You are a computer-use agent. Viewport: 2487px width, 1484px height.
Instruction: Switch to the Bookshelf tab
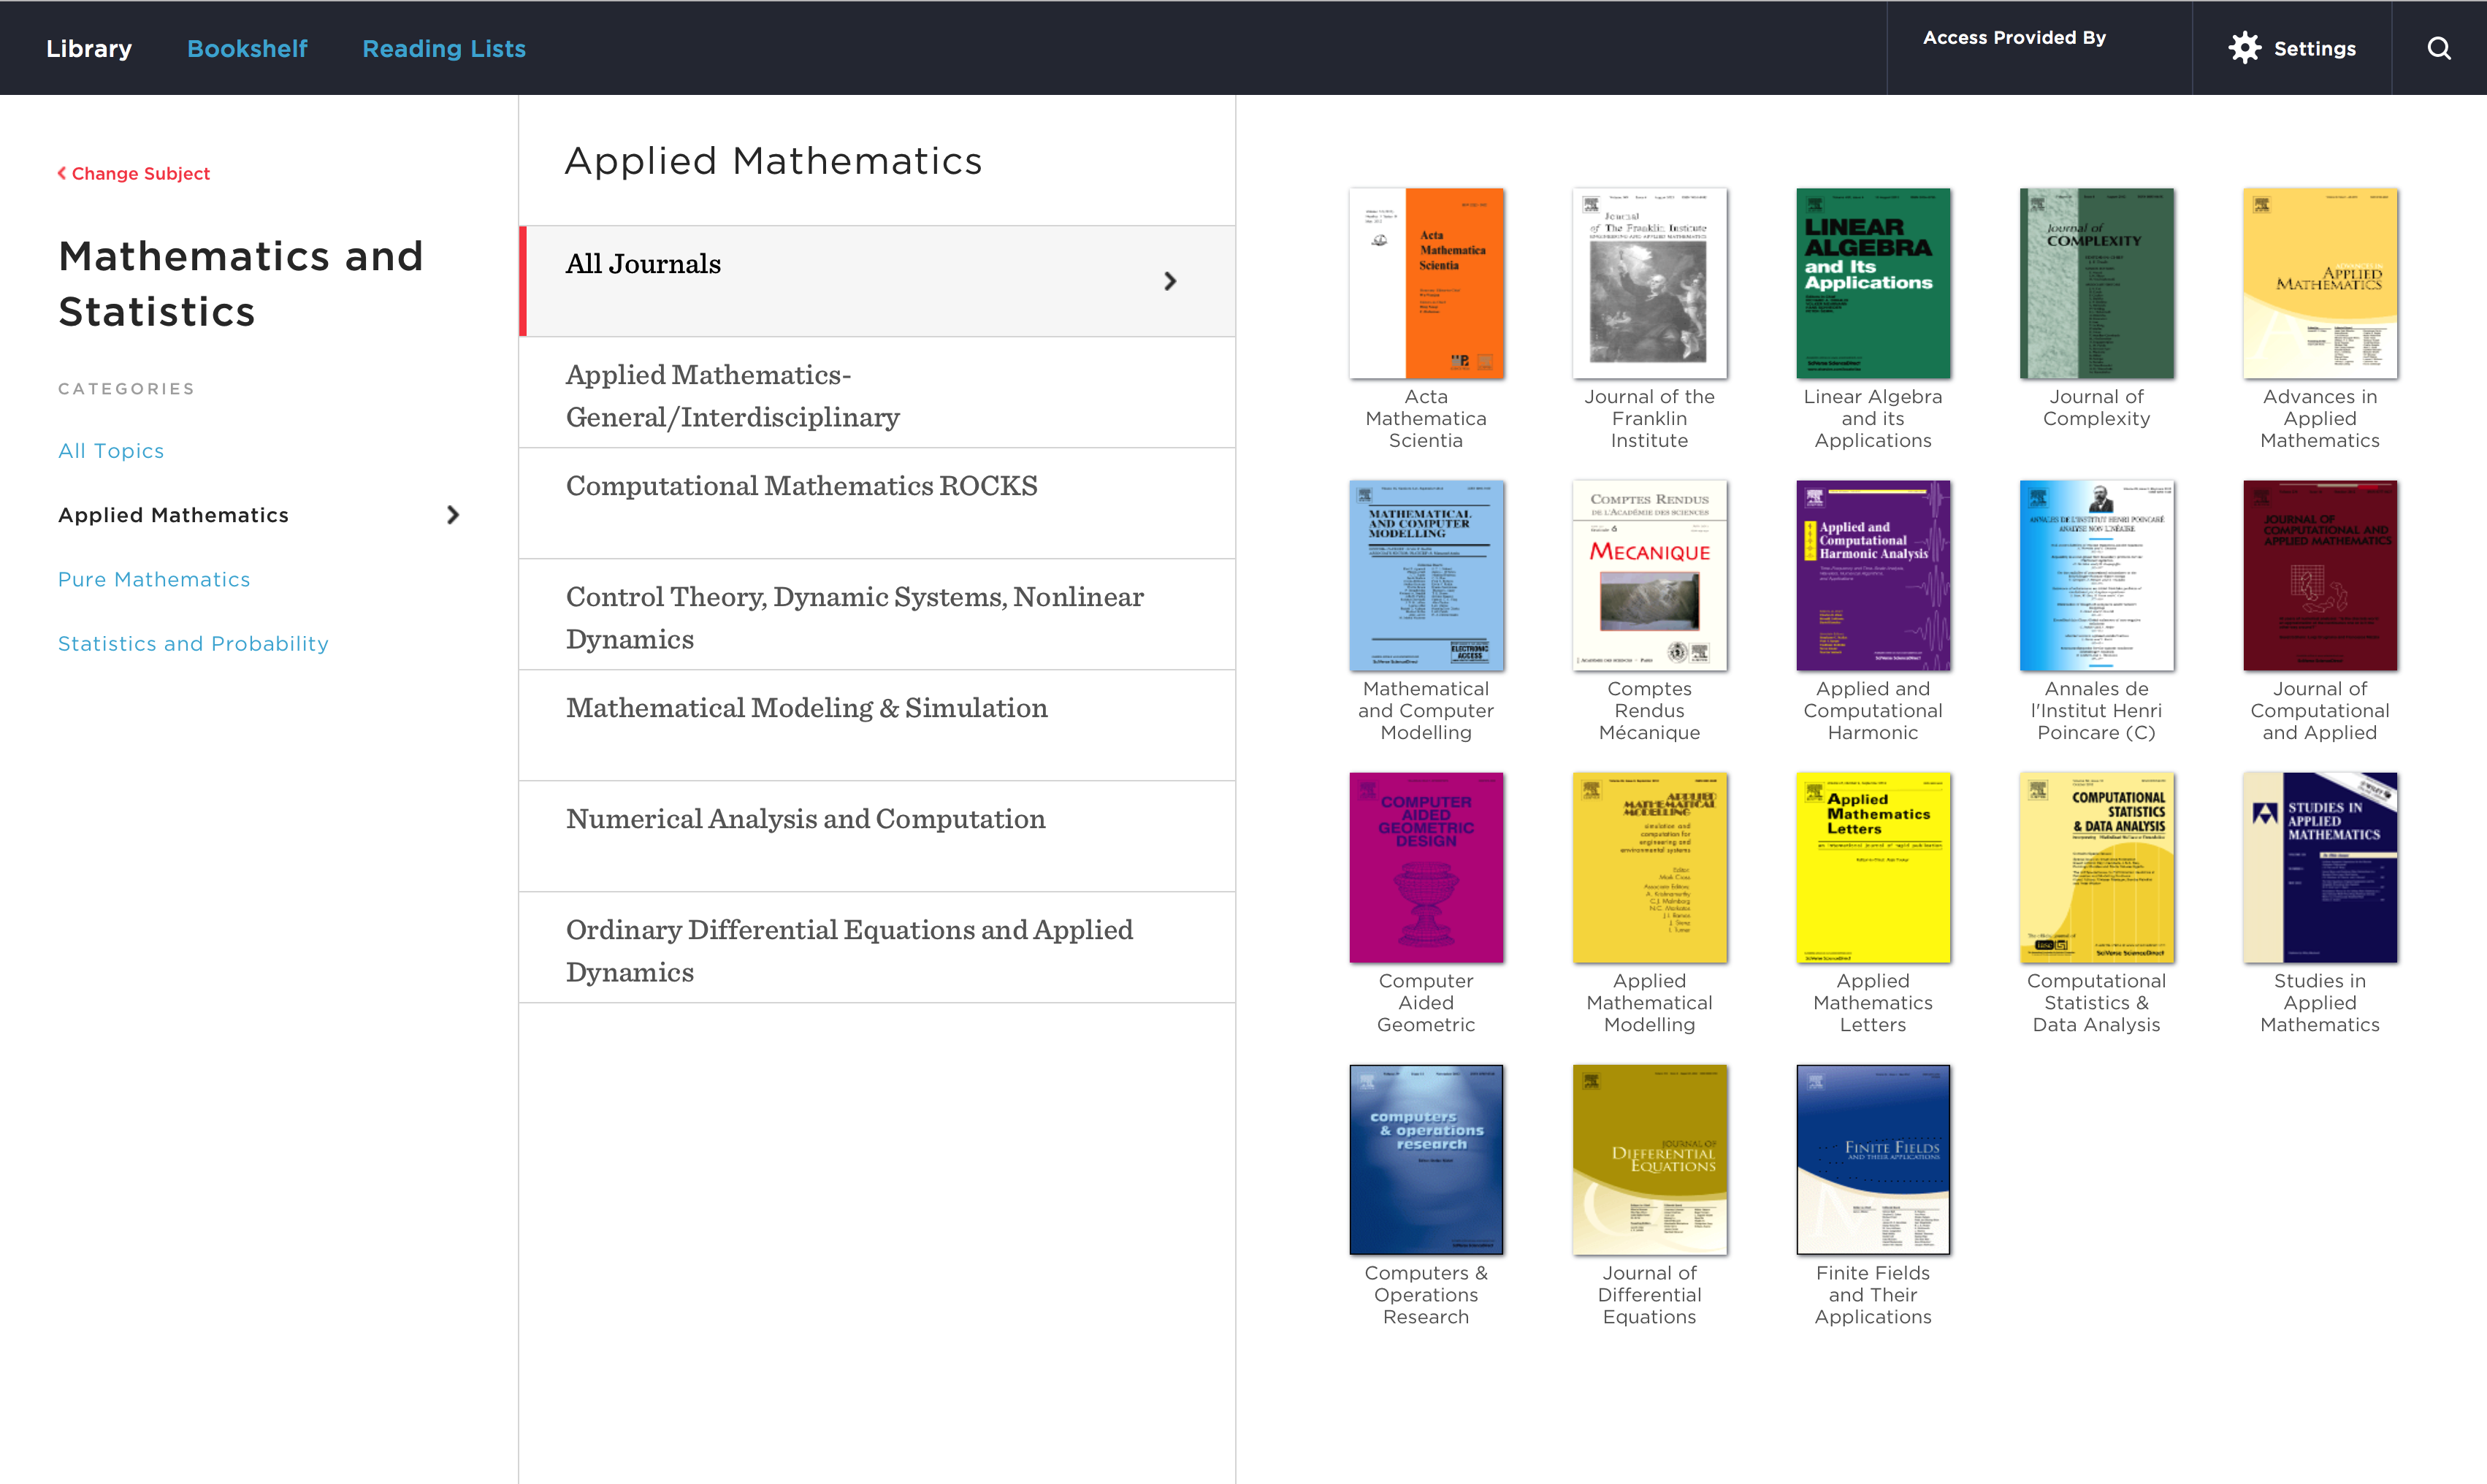[247, 48]
